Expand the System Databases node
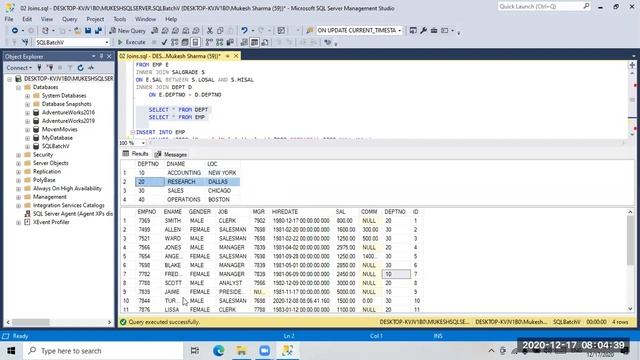The width and height of the screenshot is (640, 360). 27,96
